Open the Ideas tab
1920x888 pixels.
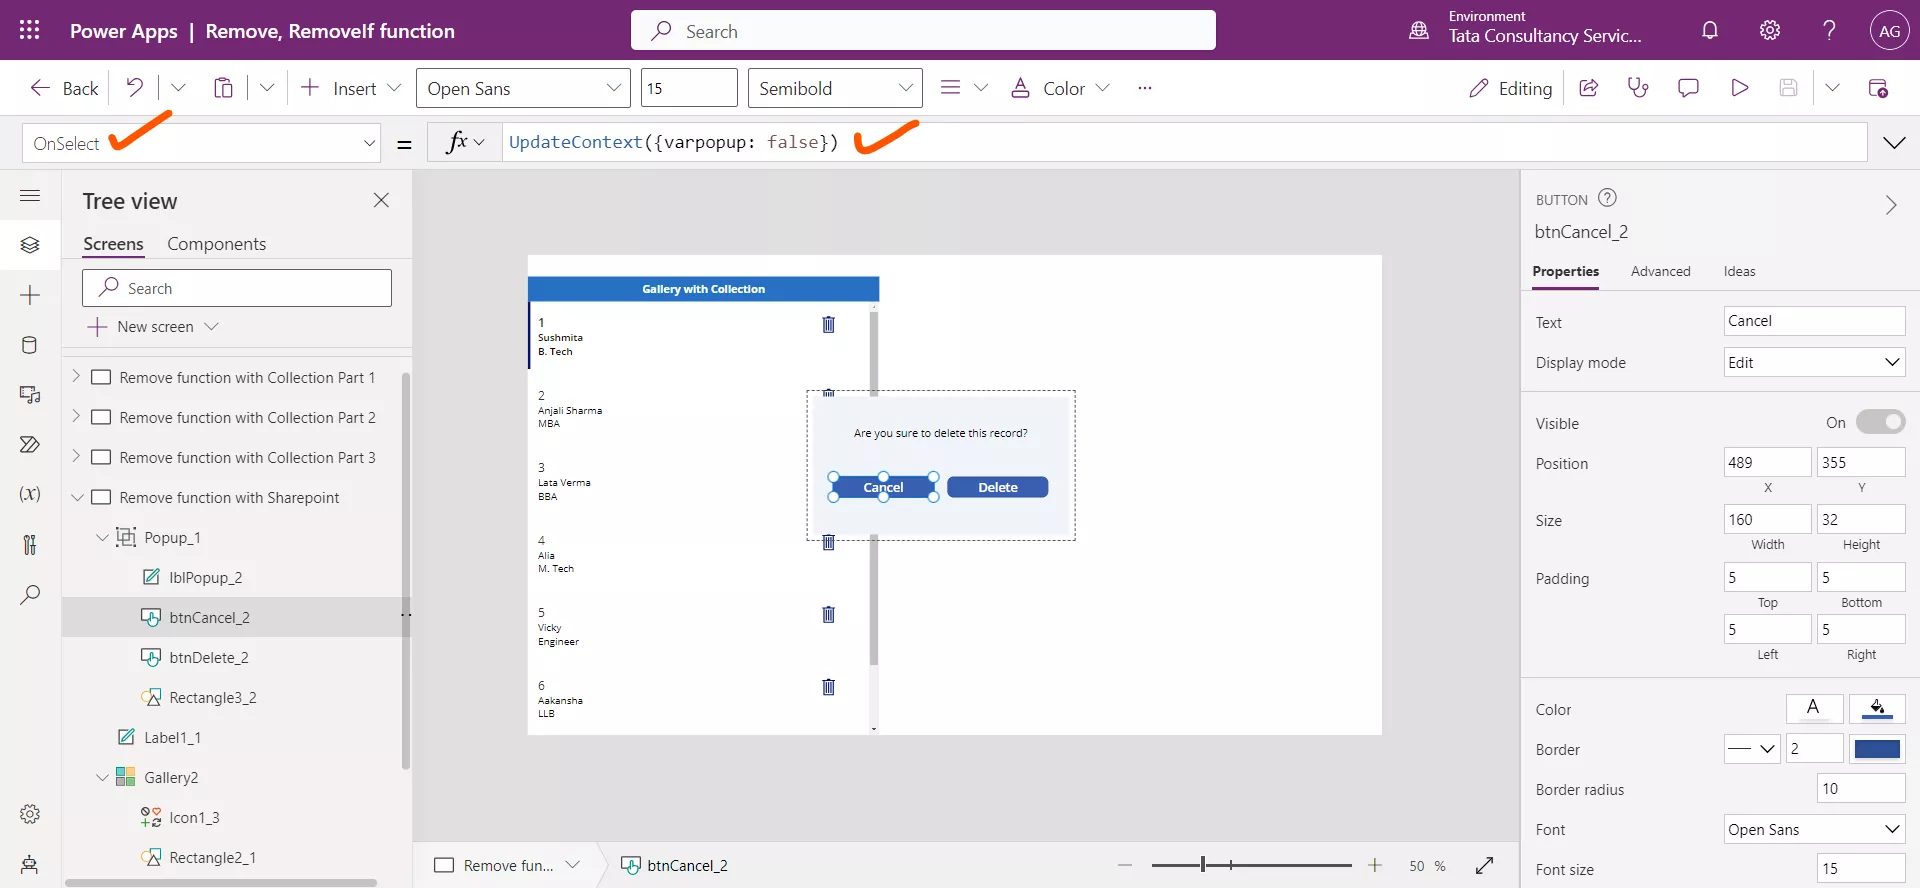tap(1739, 271)
